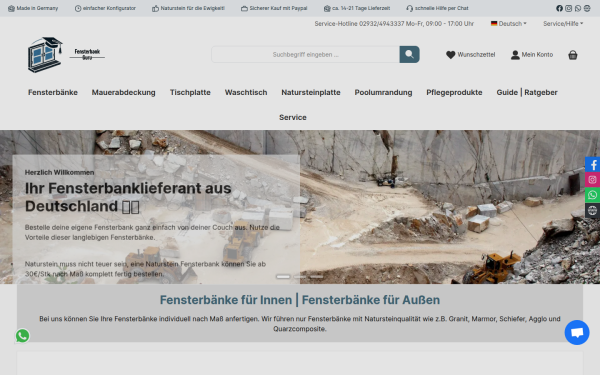
Task: Focus the Suchbegriff eingeben search field
Action: pos(305,54)
